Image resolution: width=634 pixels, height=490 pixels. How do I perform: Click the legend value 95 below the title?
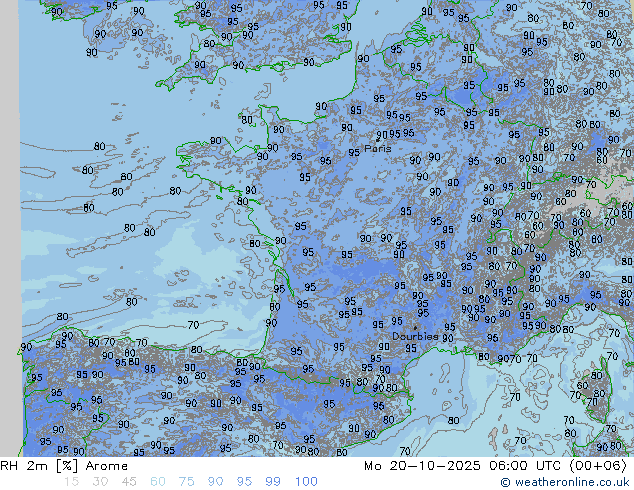coord(244,482)
